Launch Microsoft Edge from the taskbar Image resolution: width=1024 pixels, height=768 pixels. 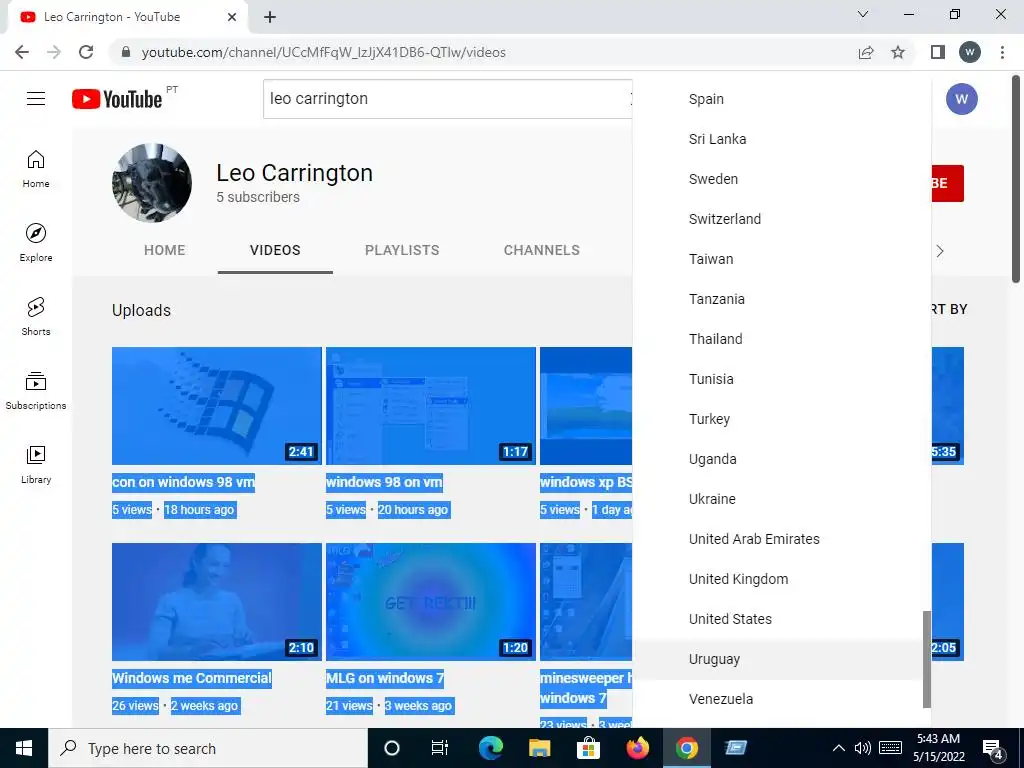coord(490,748)
